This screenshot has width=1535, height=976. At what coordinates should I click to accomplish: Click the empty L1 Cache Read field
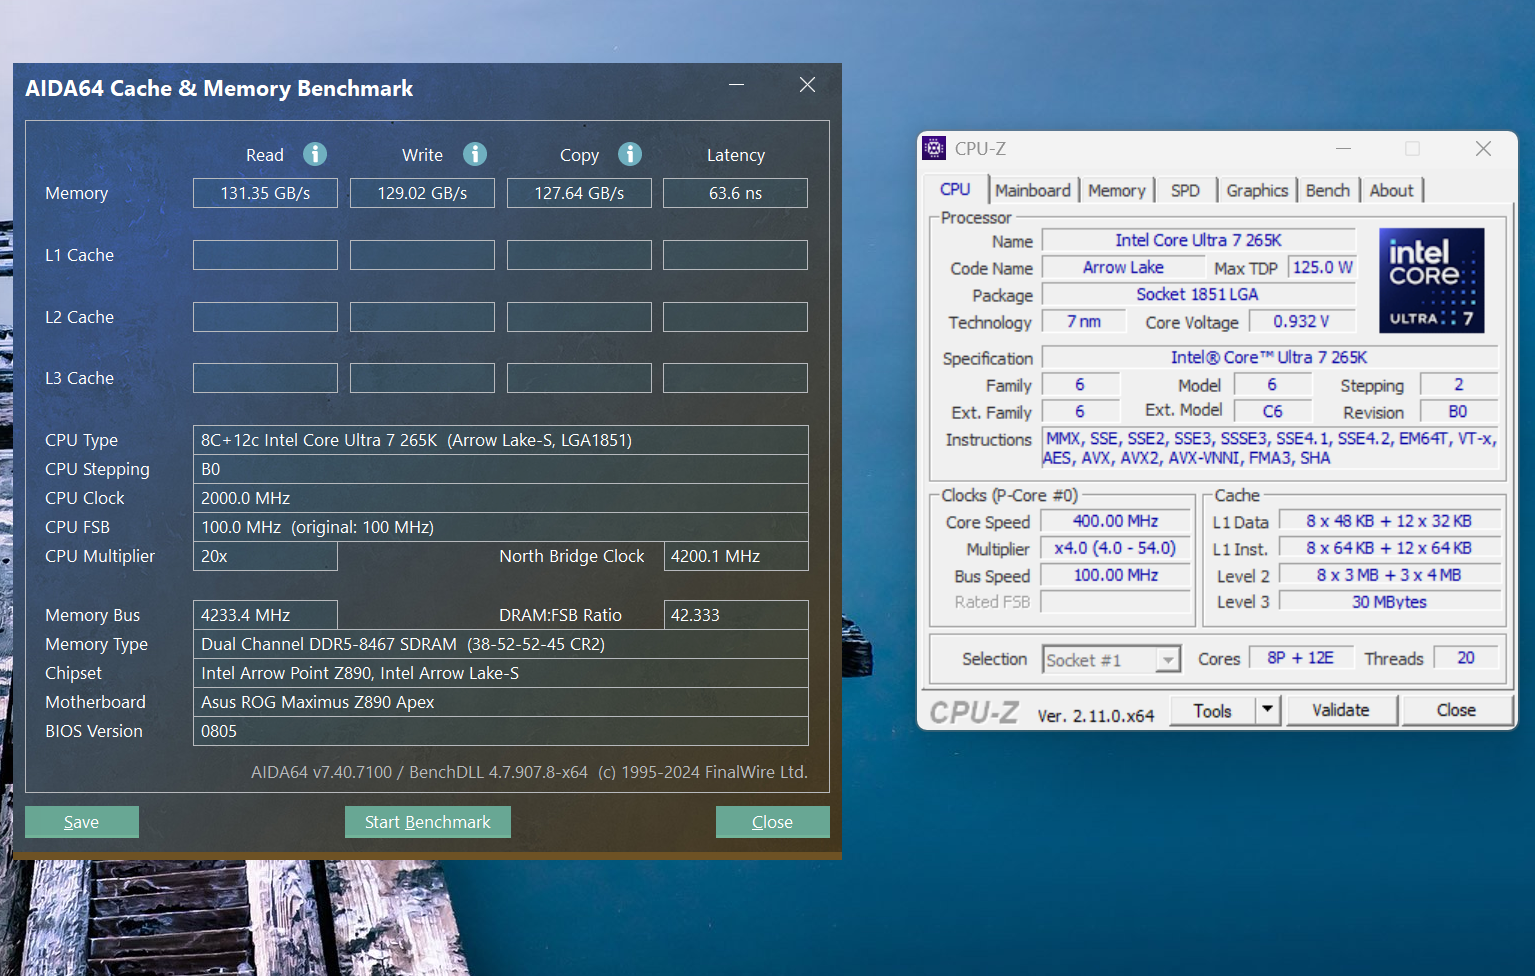click(x=265, y=255)
